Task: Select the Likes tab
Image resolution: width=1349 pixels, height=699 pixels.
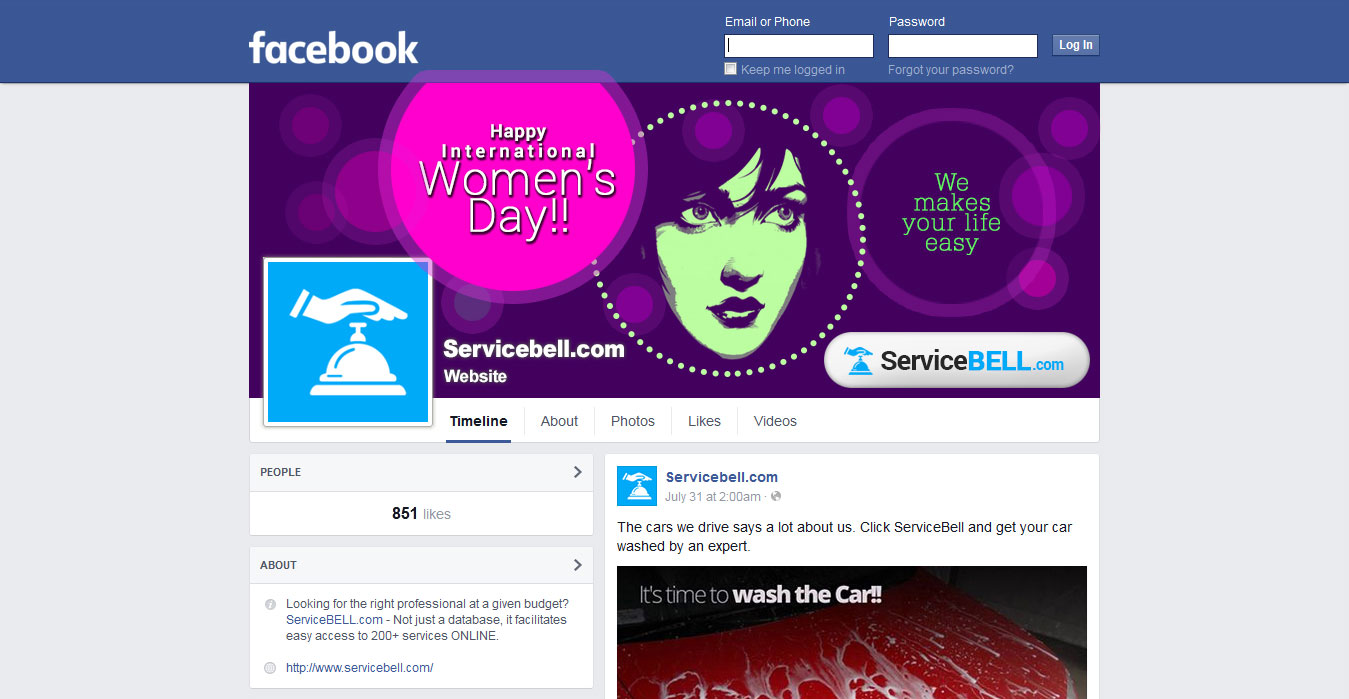Action: pos(704,421)
